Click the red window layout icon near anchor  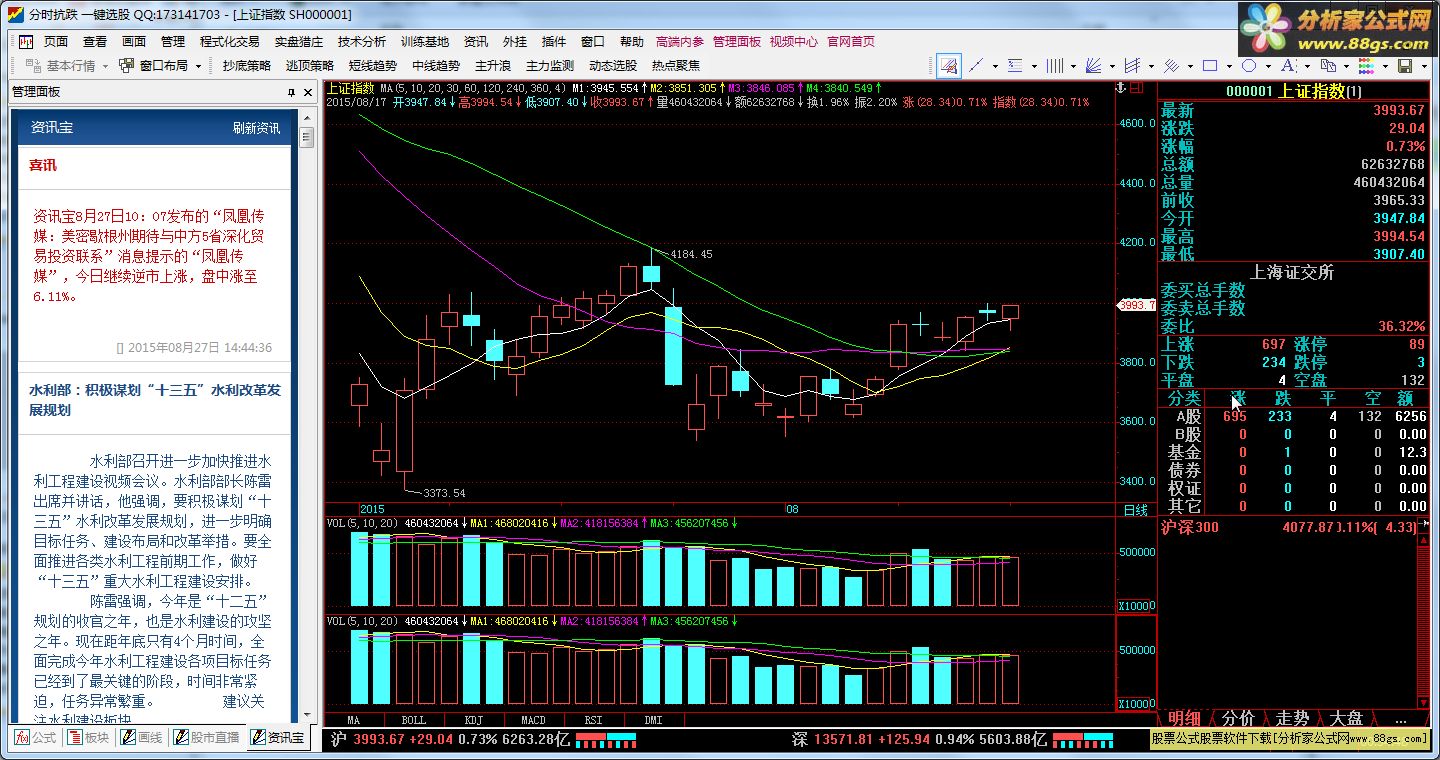tap(1137, 87)
